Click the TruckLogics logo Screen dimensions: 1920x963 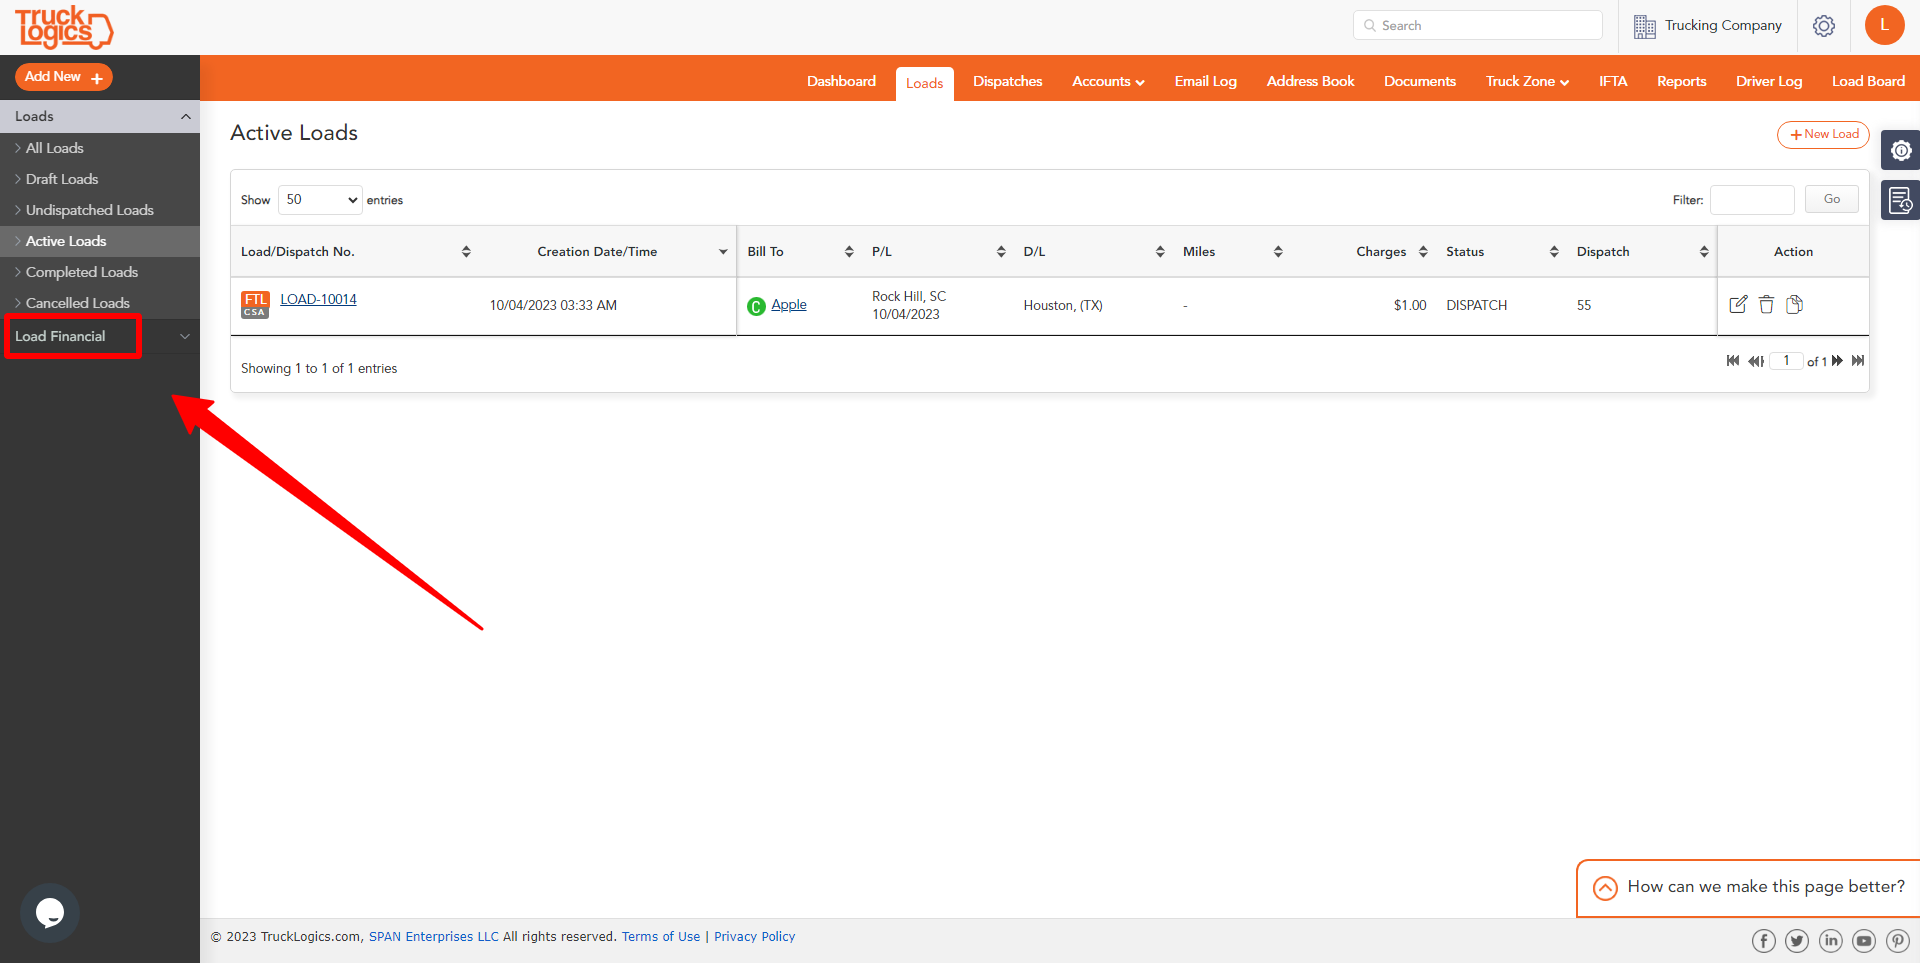coord(63,27)
